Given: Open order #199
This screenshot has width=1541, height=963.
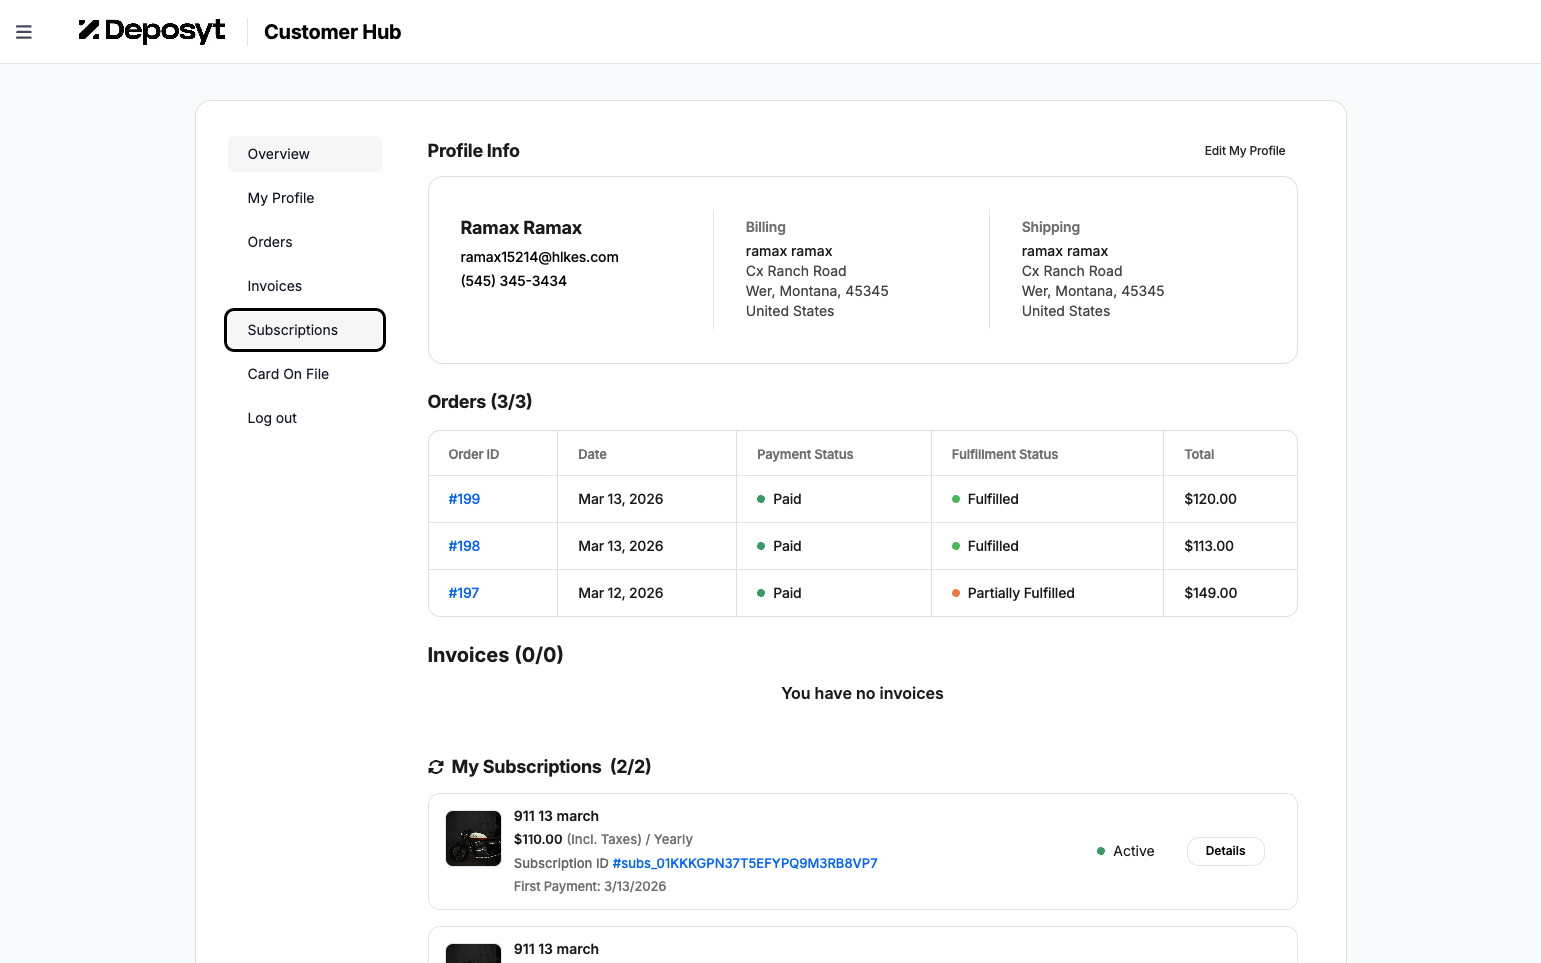Looking at the screenshot, I should coord(464,499).
